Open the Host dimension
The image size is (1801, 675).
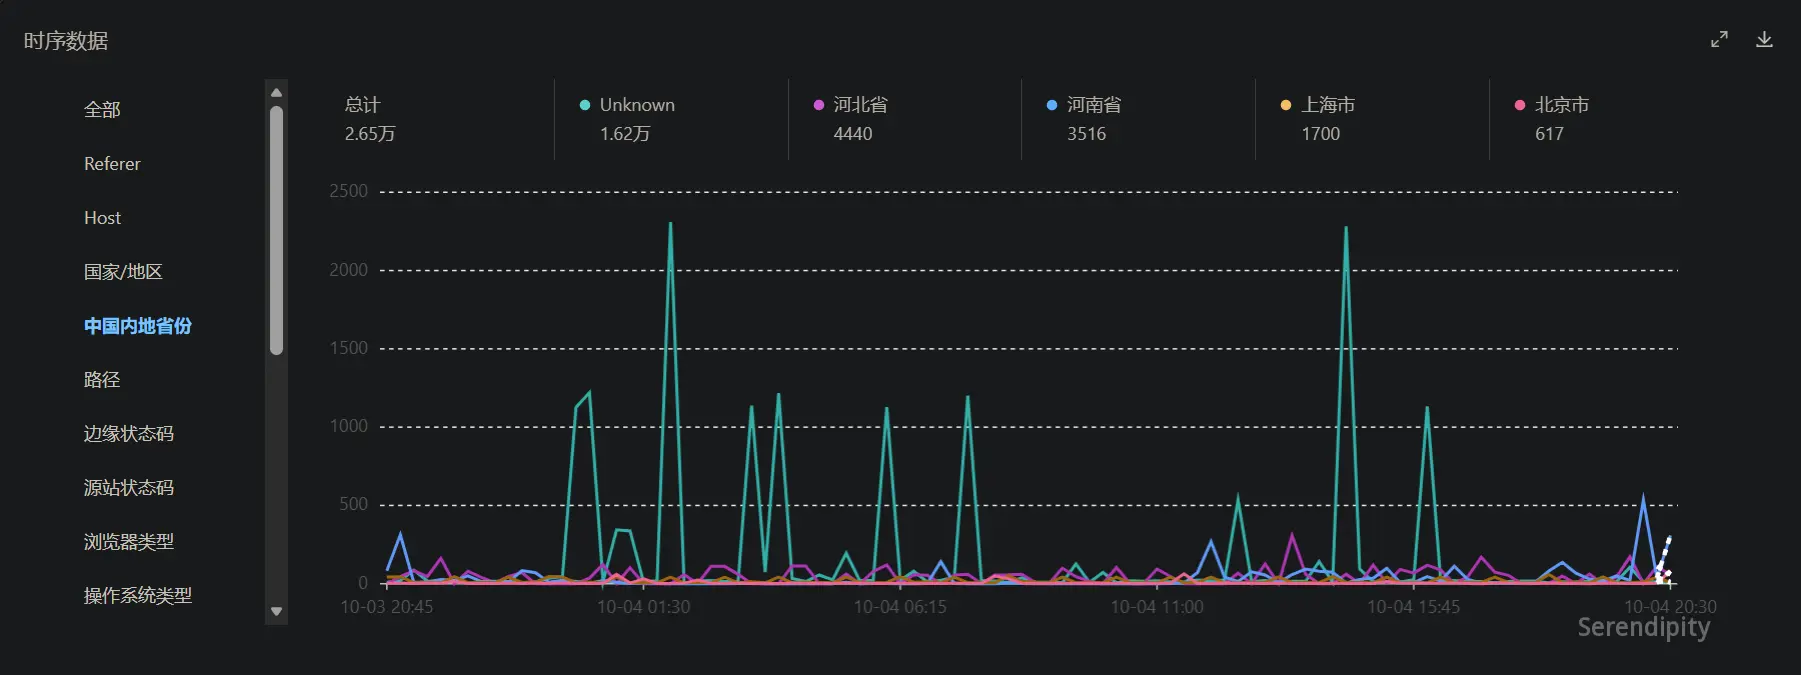(102, 218)
